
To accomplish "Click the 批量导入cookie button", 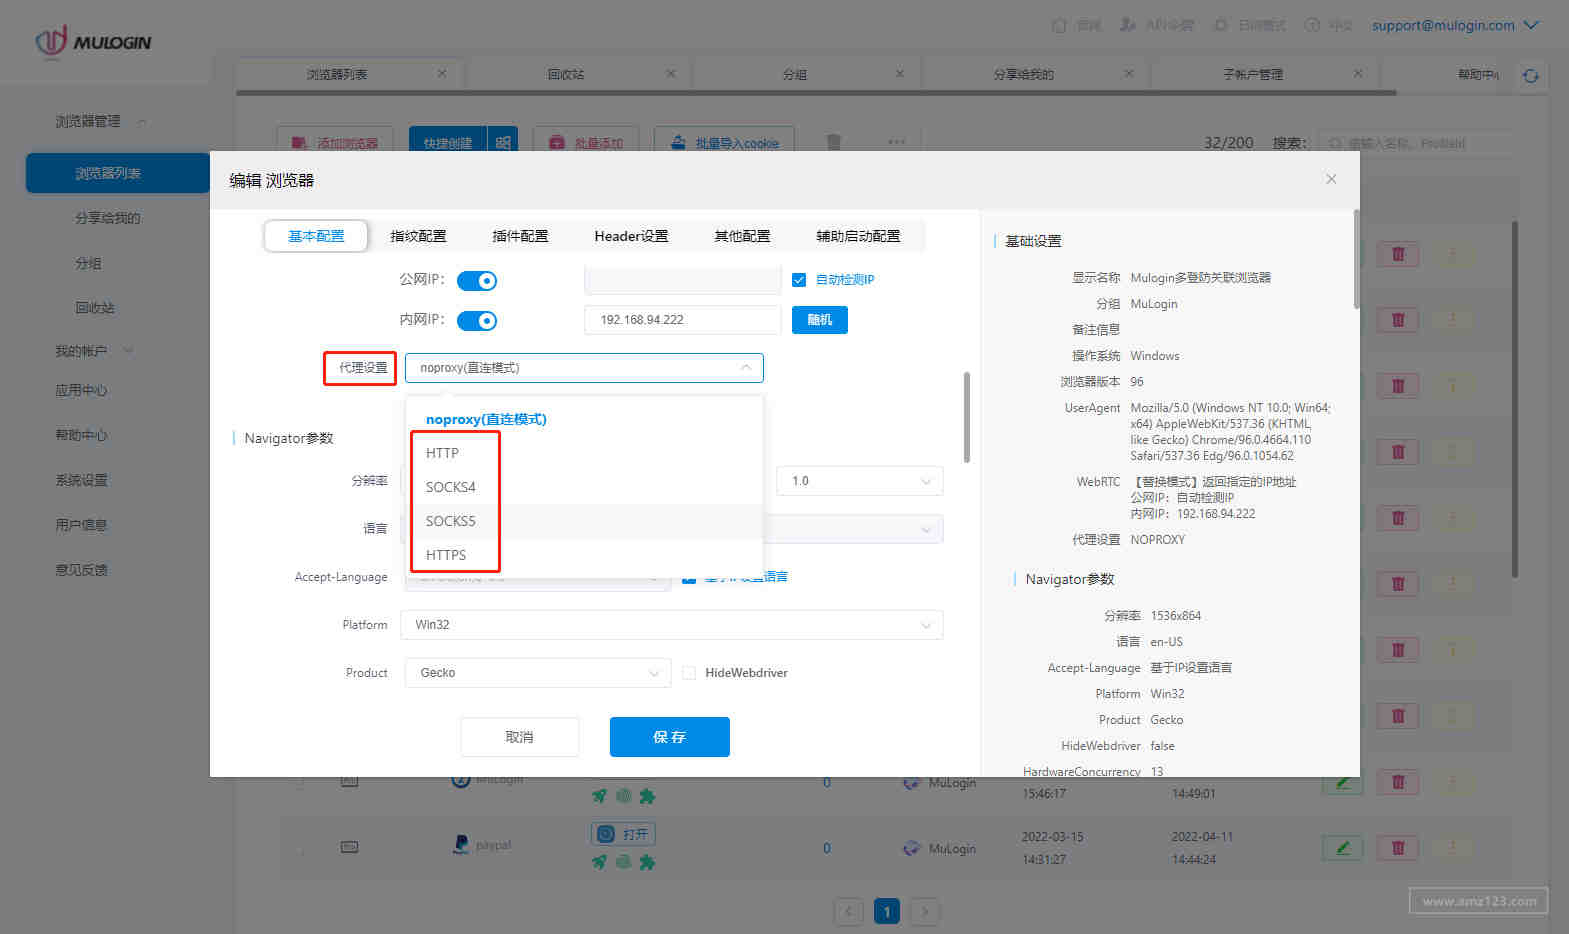I will pyautogui.click(x=724, y=143).
